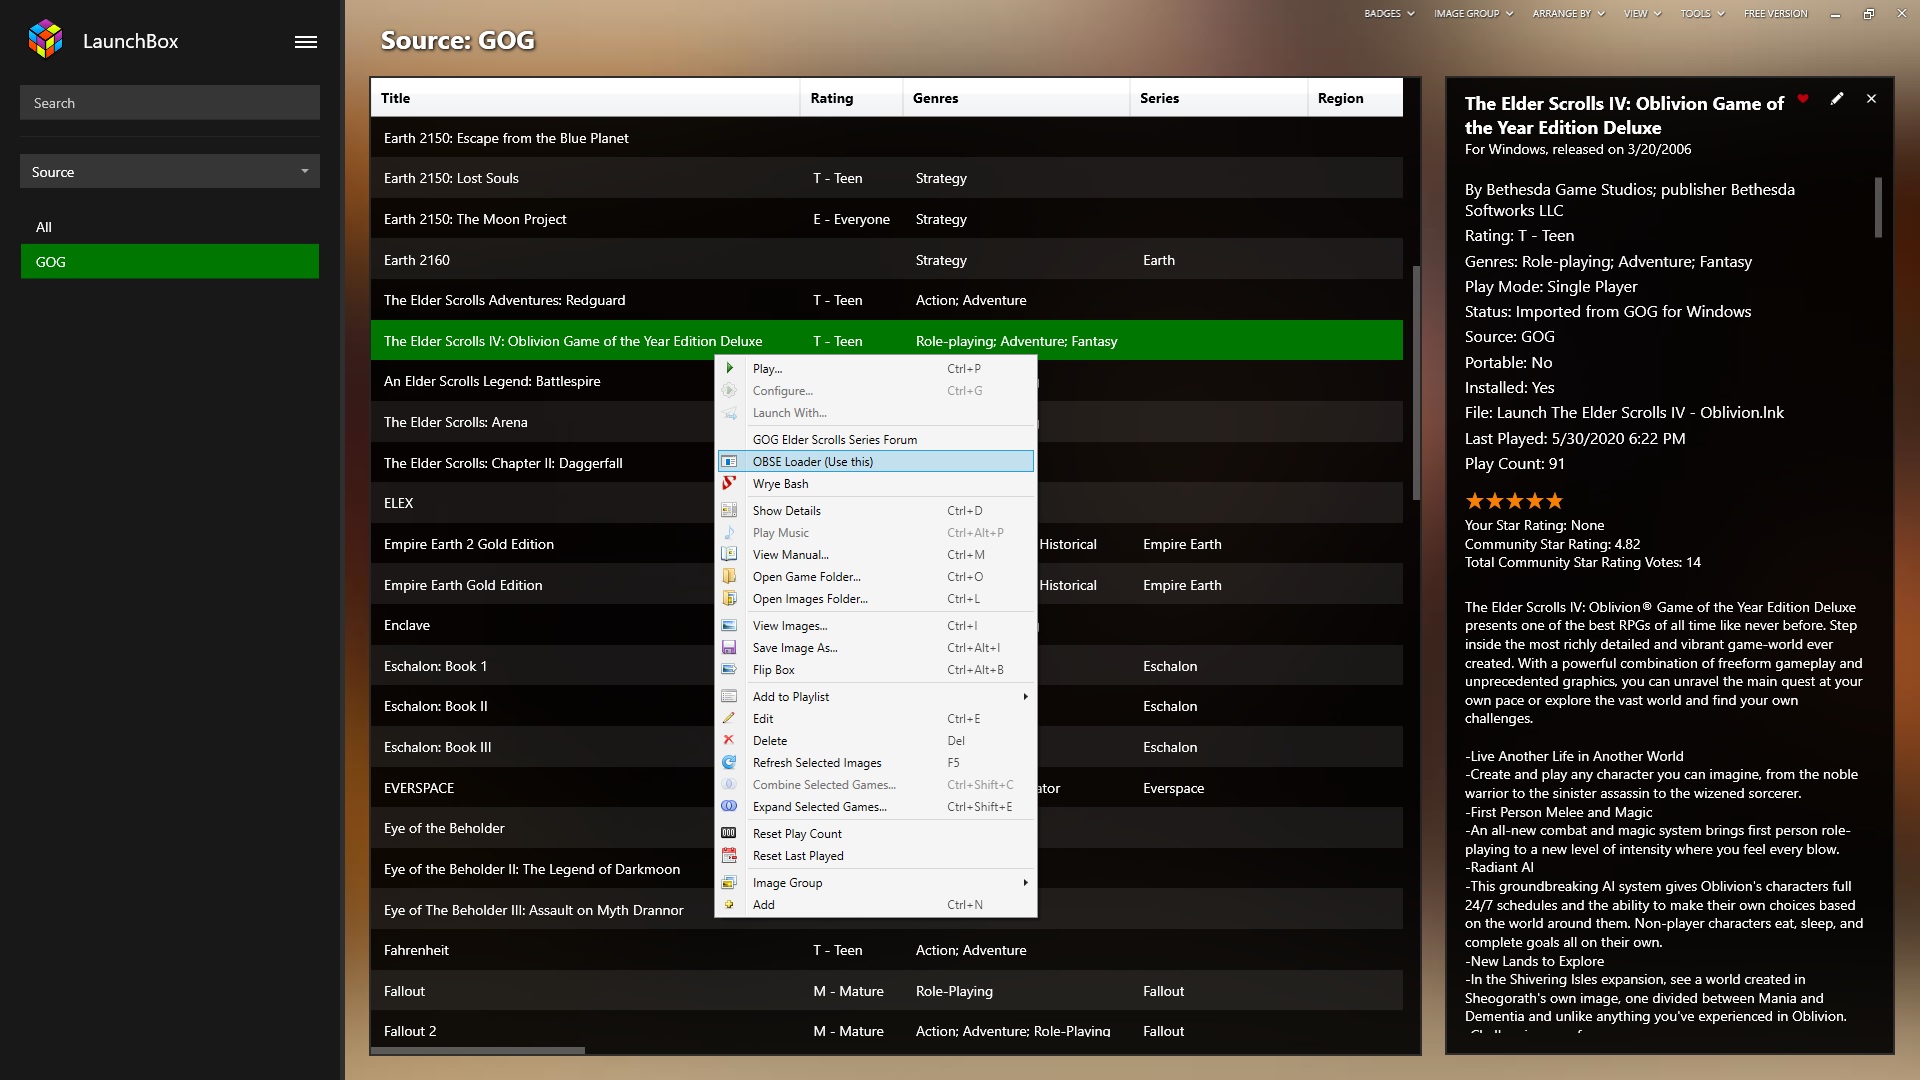Click the game list vertical scrollbar
The image size is (1920, 1080).
tap(1416, 382)
